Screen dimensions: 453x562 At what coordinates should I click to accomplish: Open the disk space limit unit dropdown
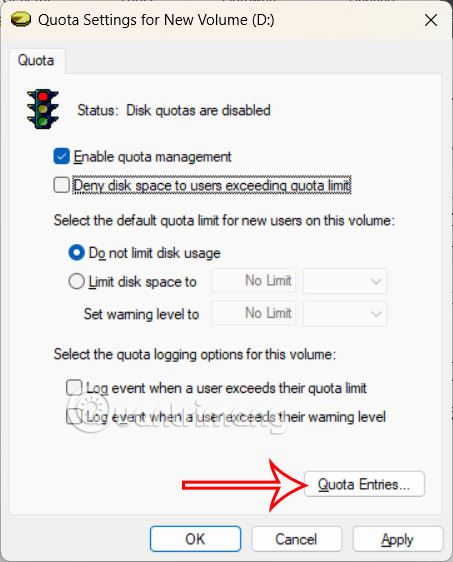click(x=345, y=281)
